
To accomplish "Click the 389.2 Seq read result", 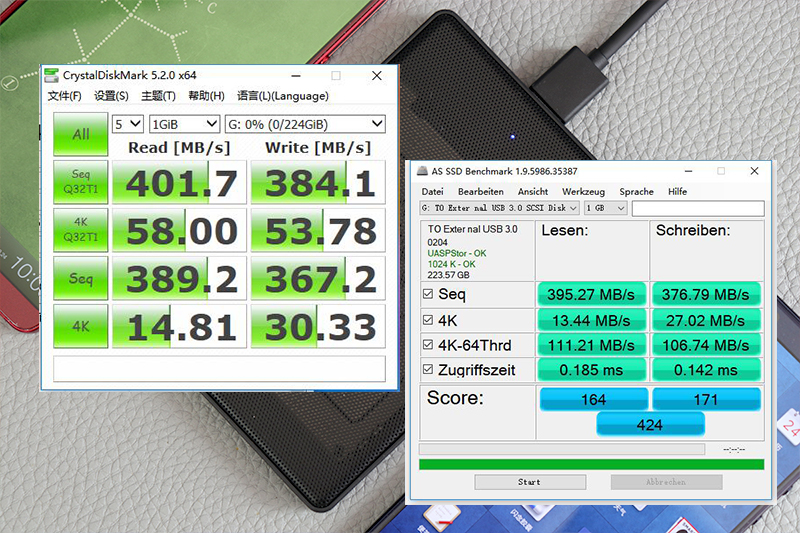I will click(x=180, y=278).
